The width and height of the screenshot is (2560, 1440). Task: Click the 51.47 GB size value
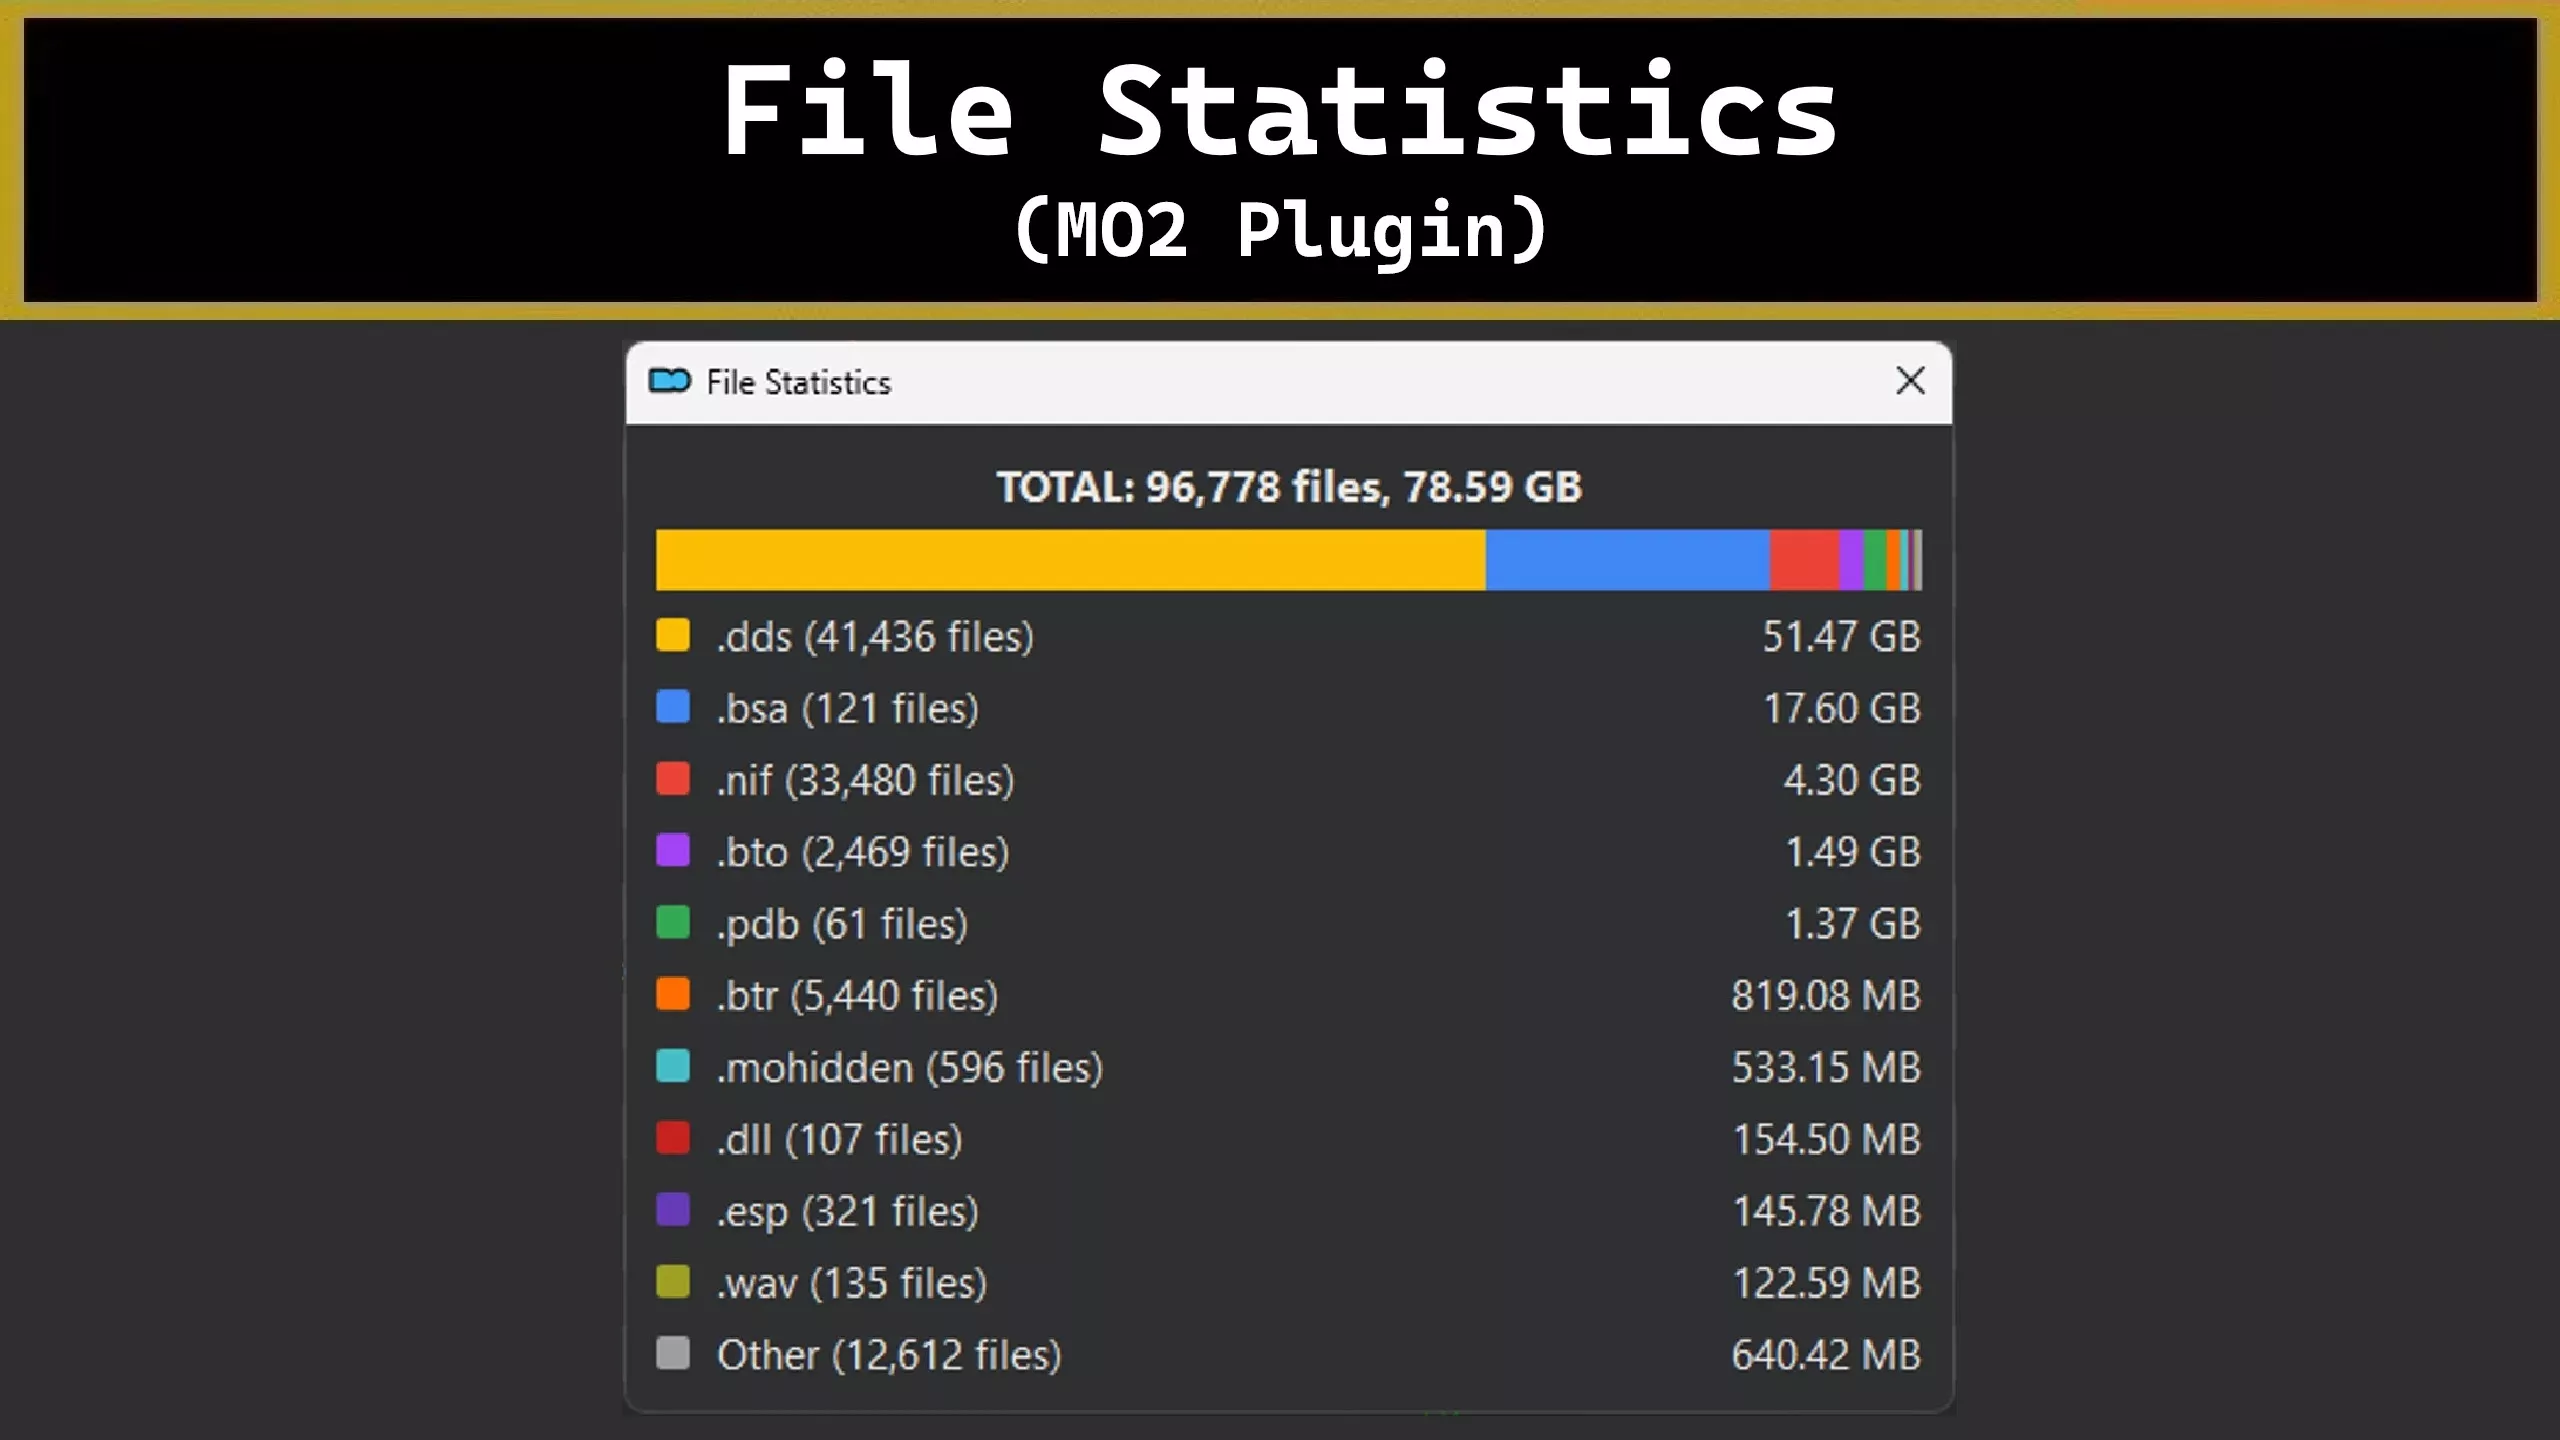(x=1842, y=636)
